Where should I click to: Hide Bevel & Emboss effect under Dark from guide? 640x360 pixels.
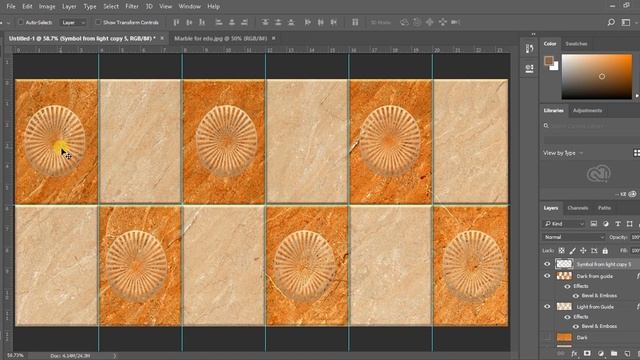coord(576,296)
